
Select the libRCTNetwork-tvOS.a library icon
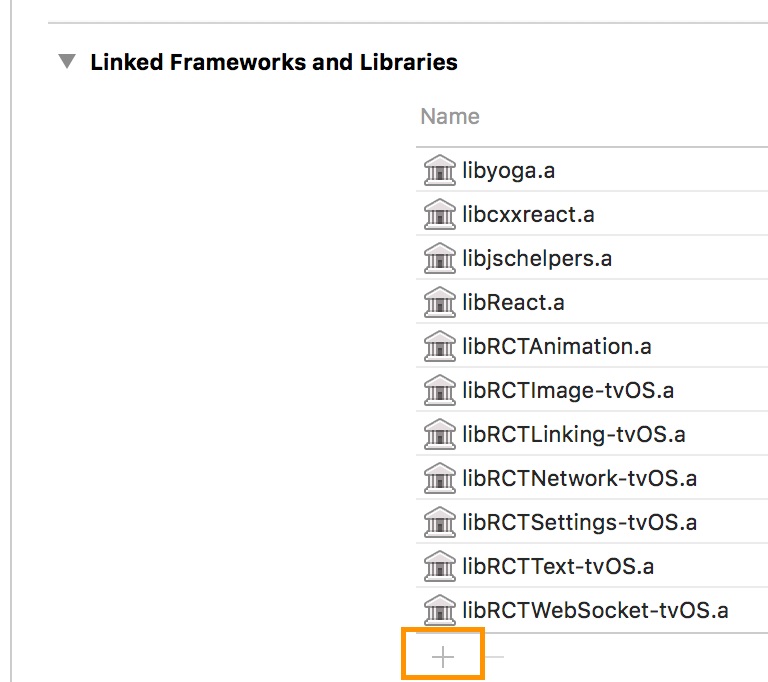pos(439,478)
